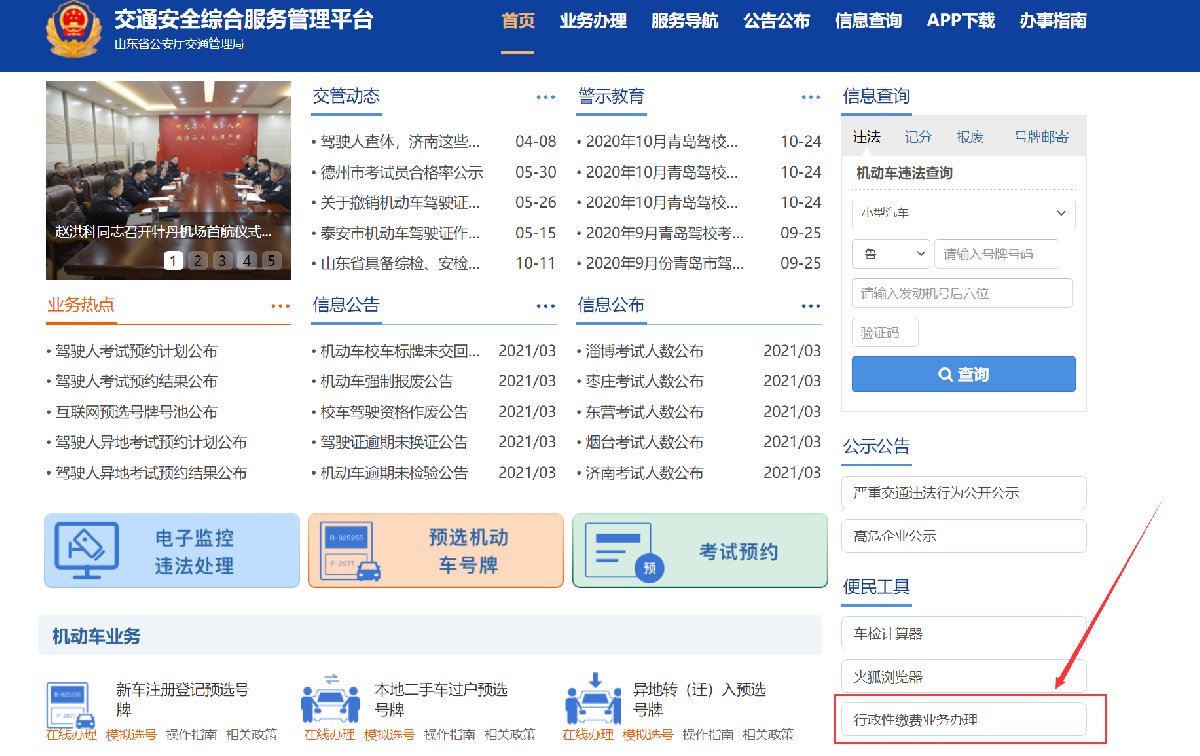Expand more items beside 业务热点 heading

[x=280, y=306]
